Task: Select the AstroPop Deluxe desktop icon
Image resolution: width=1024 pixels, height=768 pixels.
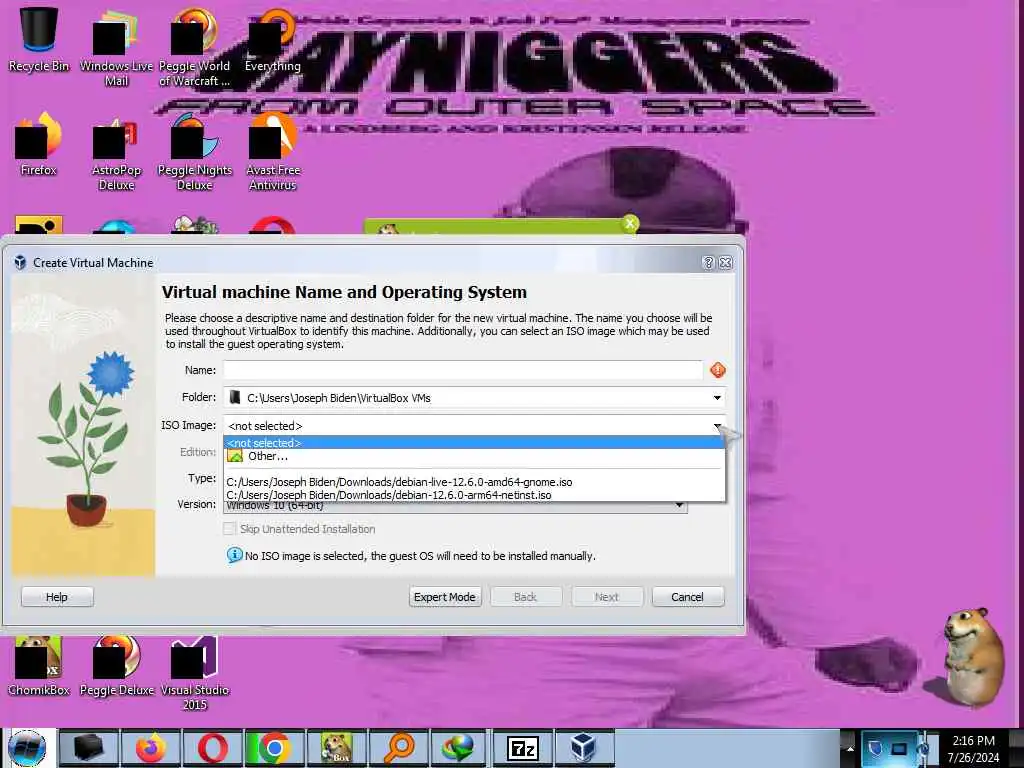Action: (116, 153)
